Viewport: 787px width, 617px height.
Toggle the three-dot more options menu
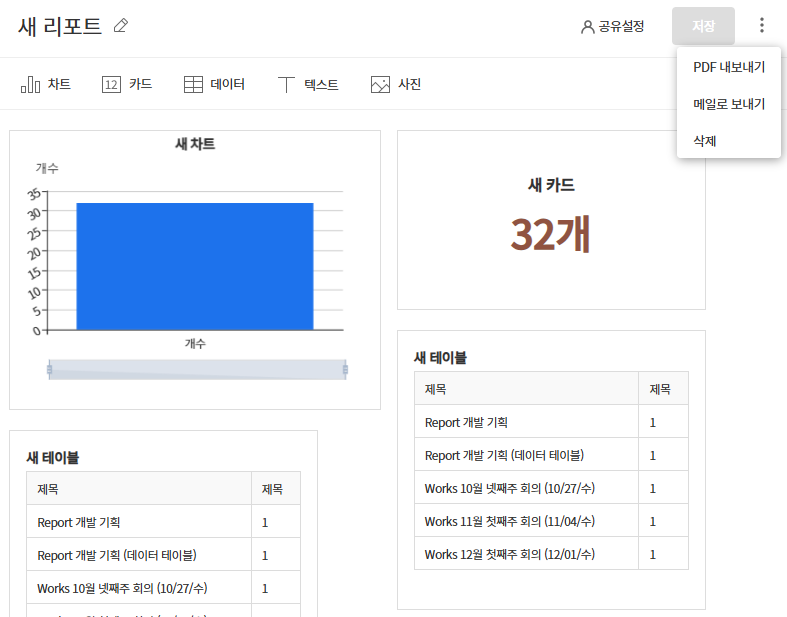[762, 26]
